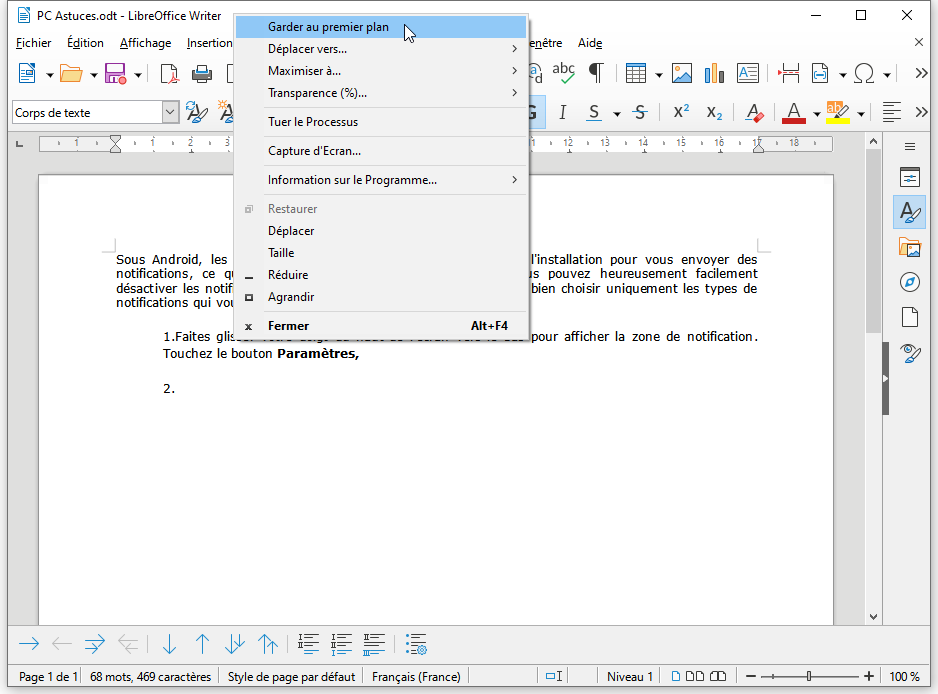Screen dimensions: 938x694
Task: Toggle italic formatting
Action: [x=563, y=113]
